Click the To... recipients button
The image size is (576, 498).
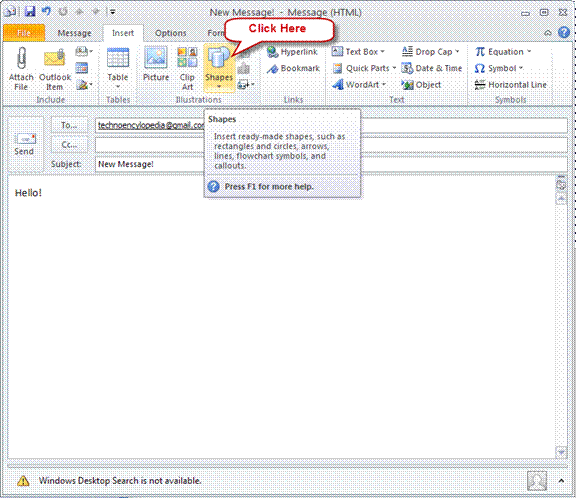pyautogui.click(x=69, y=125)
